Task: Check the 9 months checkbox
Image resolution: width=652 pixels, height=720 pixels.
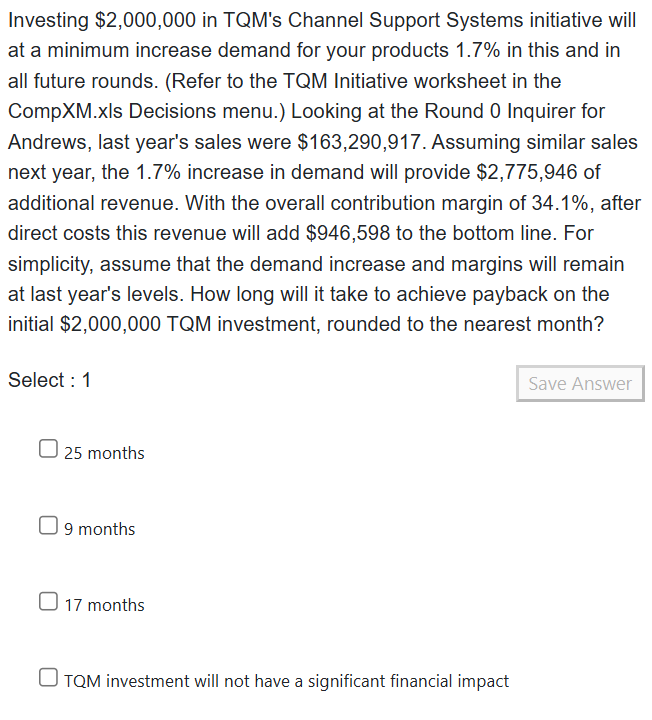Action: click(48, 525)
